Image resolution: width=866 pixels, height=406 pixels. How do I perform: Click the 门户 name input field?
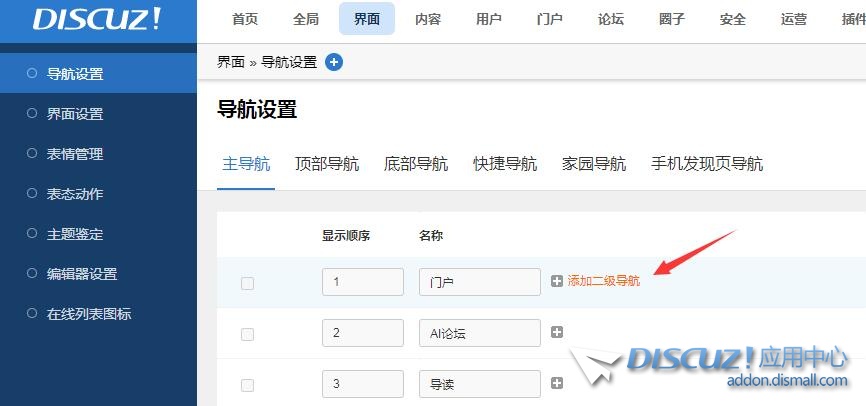[479, 282]
